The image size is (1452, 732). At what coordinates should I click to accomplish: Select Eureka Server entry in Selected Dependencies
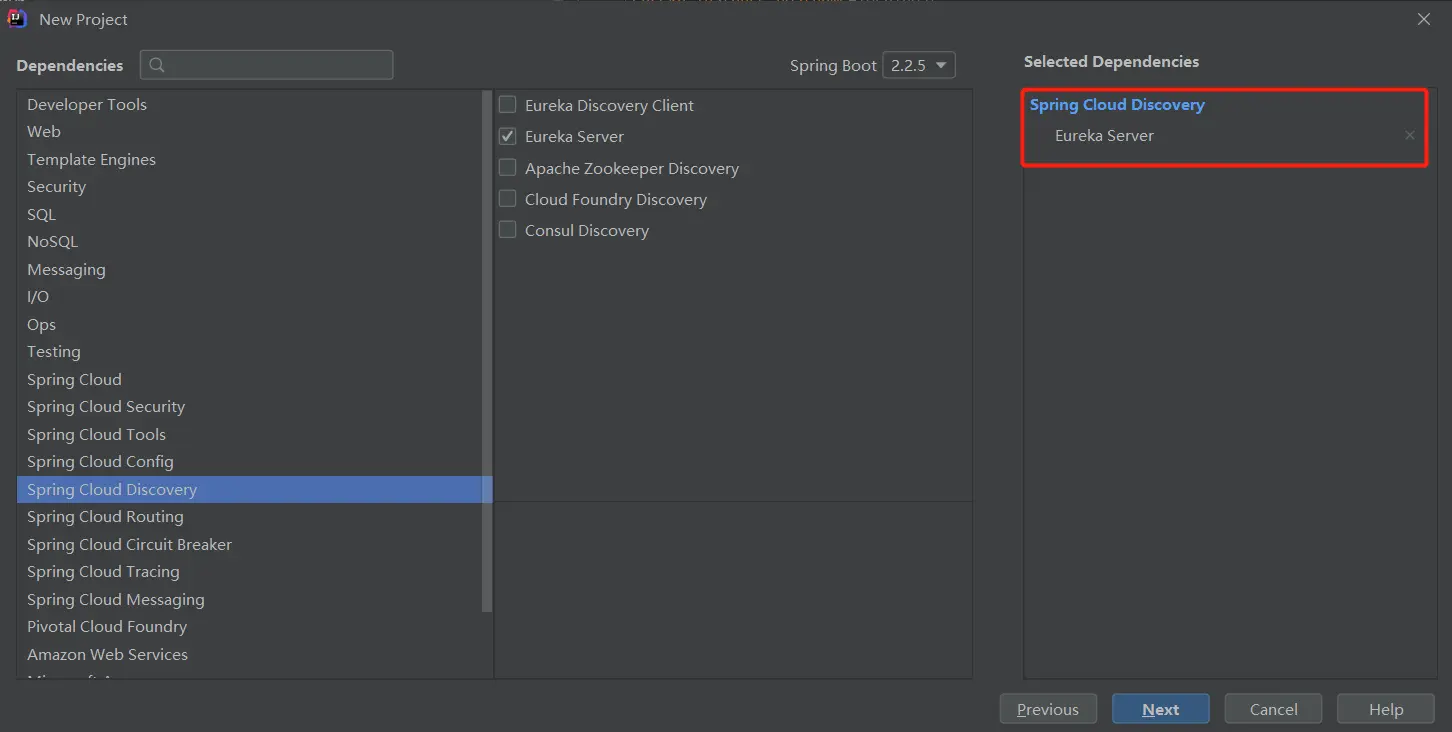(1104, 135)
